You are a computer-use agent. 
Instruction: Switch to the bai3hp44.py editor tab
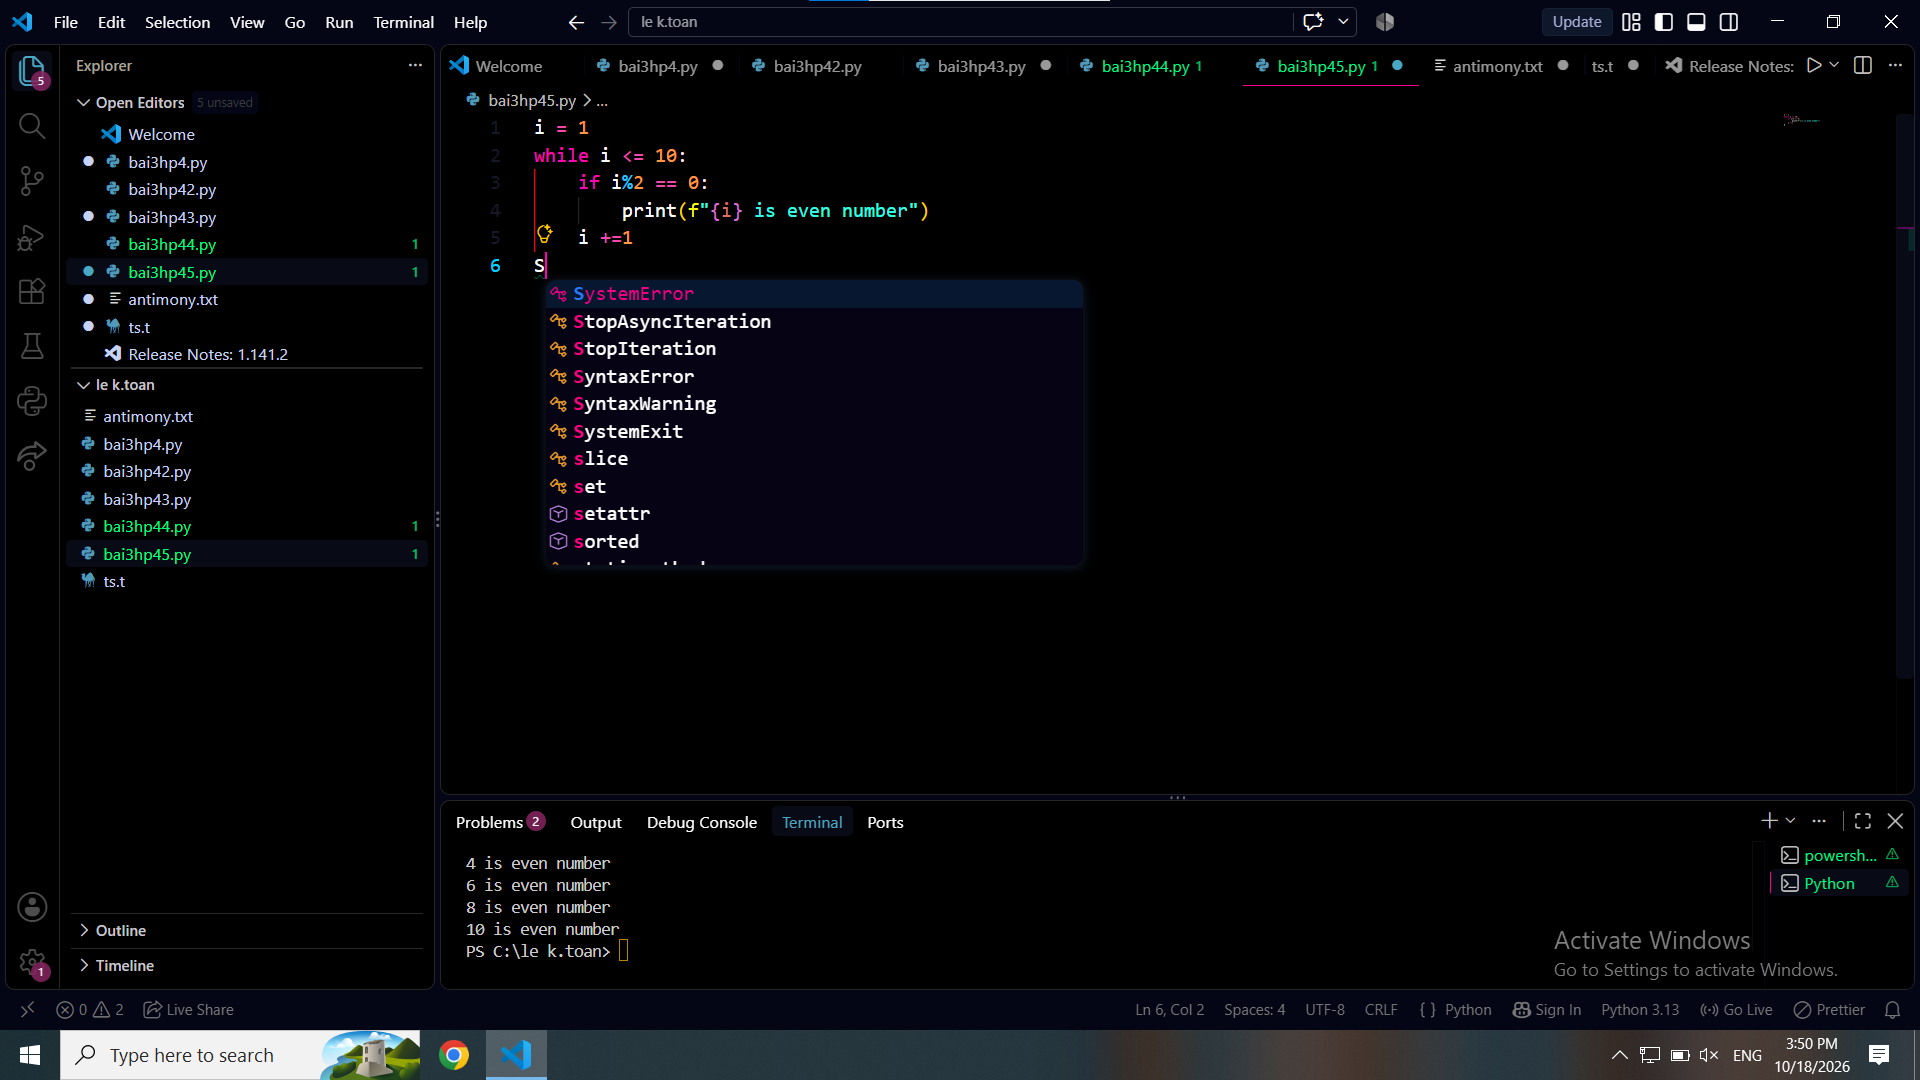click(x=1144, y=66)
